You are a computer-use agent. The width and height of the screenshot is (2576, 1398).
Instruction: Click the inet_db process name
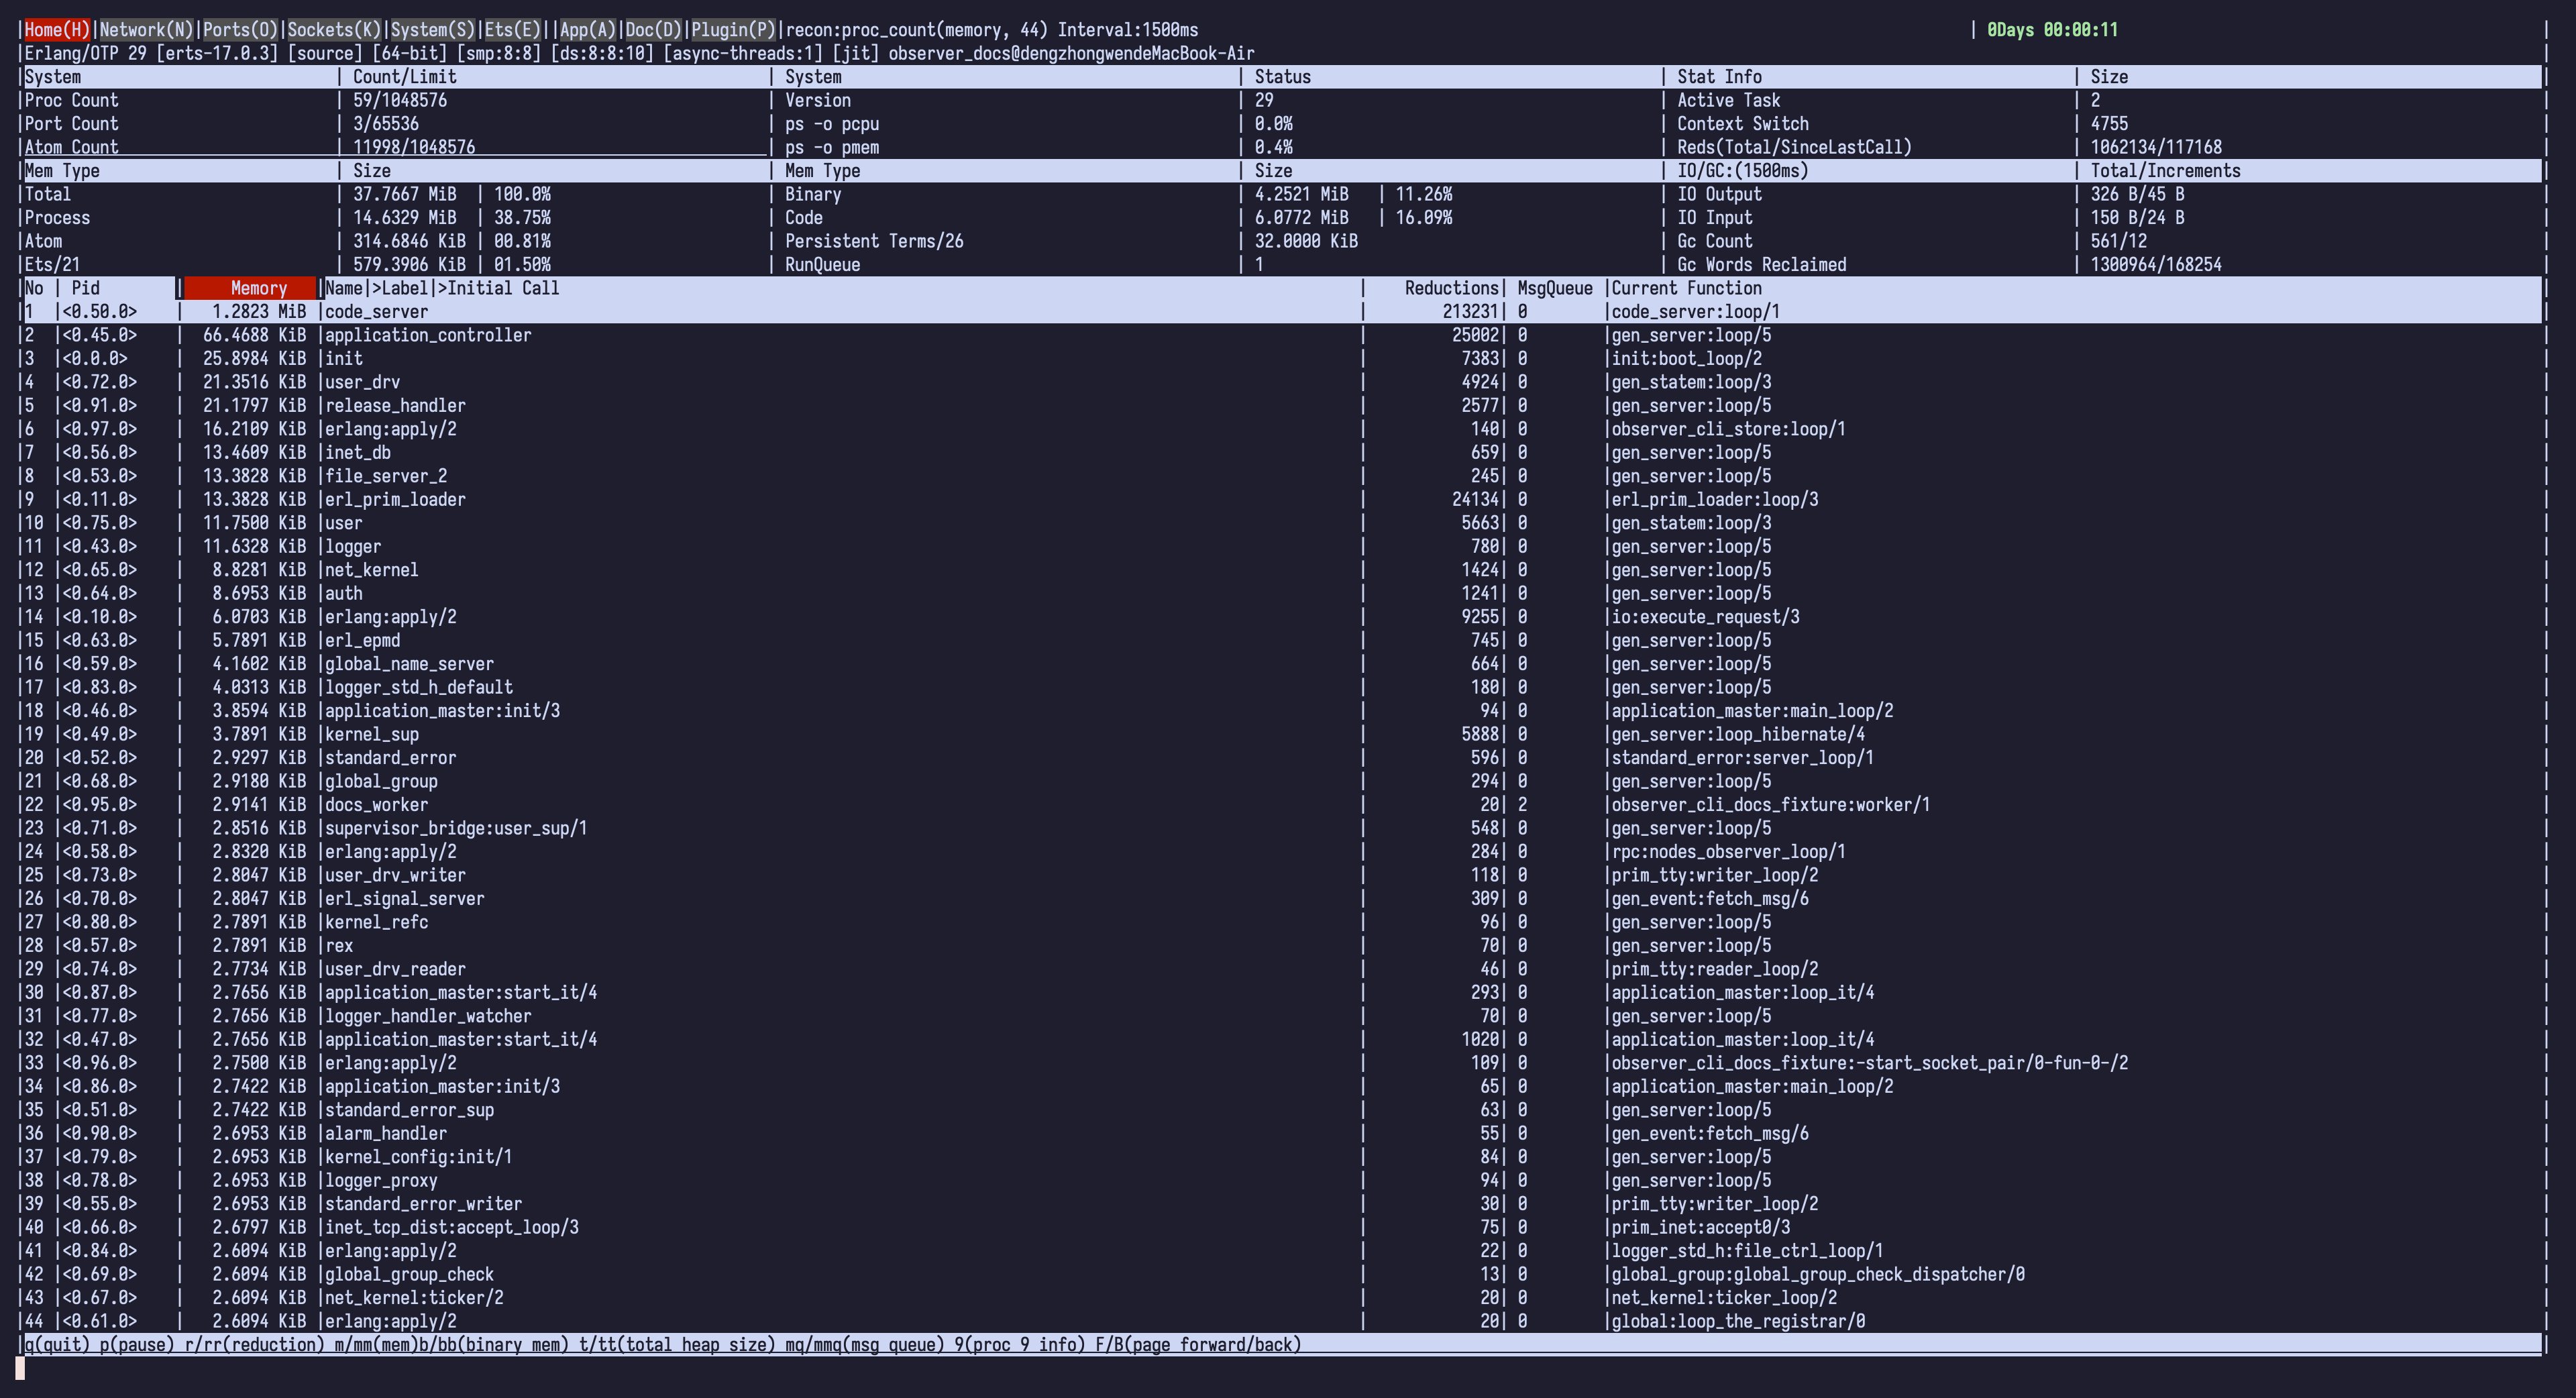point(357,453)
